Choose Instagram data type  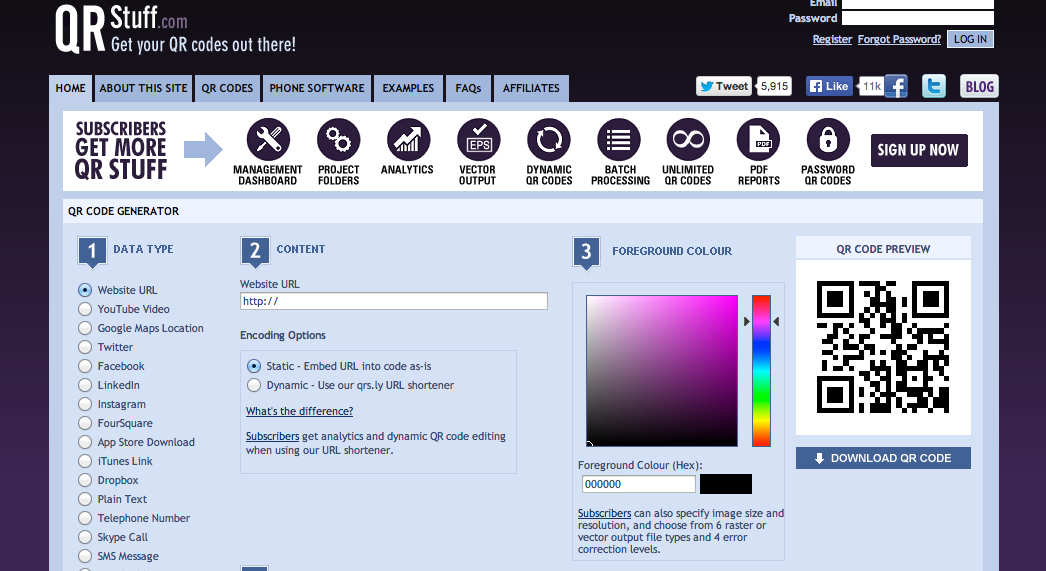[x=85, y=404]
